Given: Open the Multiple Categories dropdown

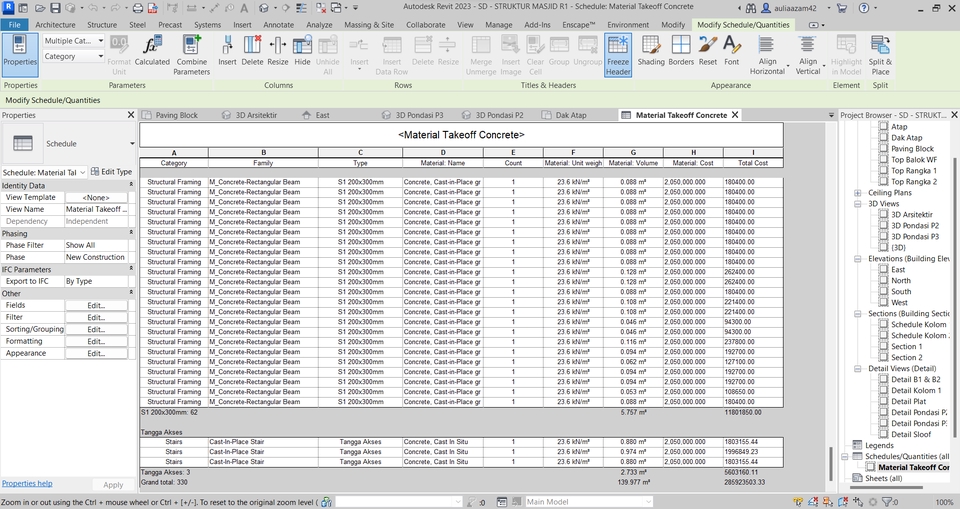Looking at the screenshot, I should pyautogui.click(x=73, y=40).
